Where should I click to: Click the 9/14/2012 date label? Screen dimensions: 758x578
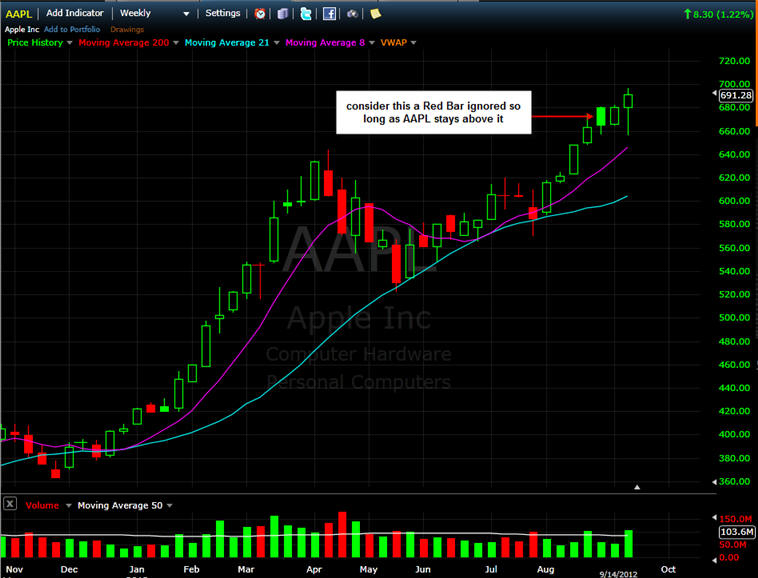pos(618,574)
